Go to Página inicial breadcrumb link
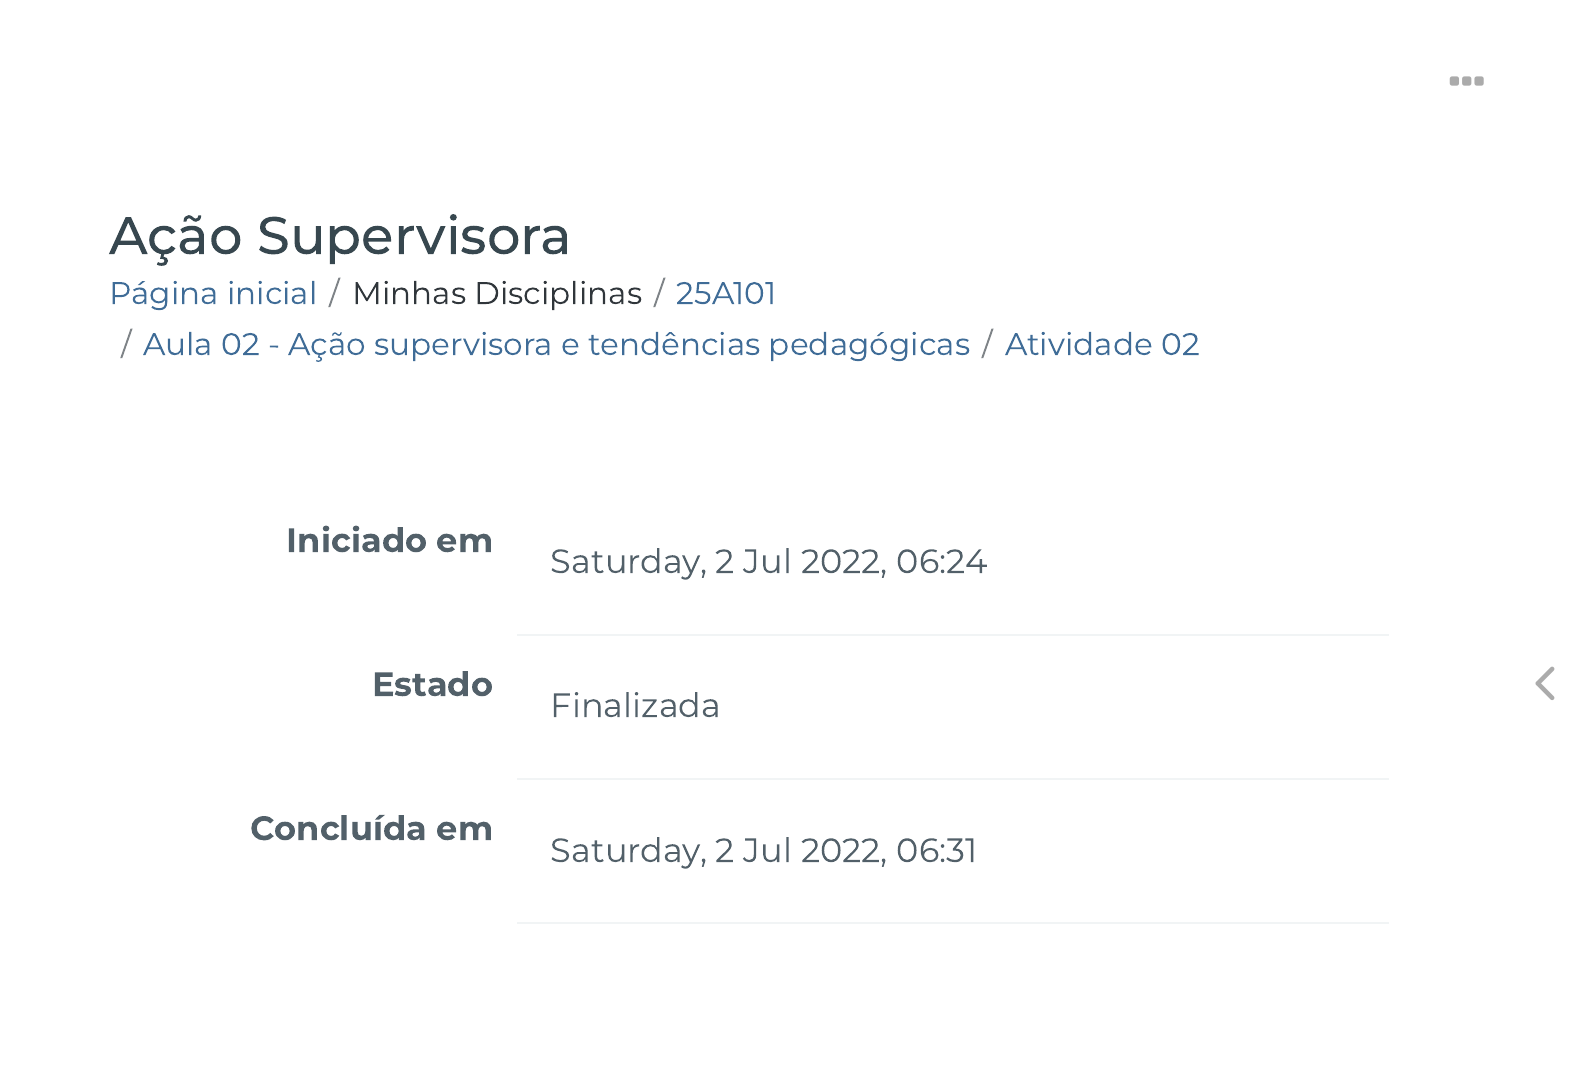 [213, 293]
